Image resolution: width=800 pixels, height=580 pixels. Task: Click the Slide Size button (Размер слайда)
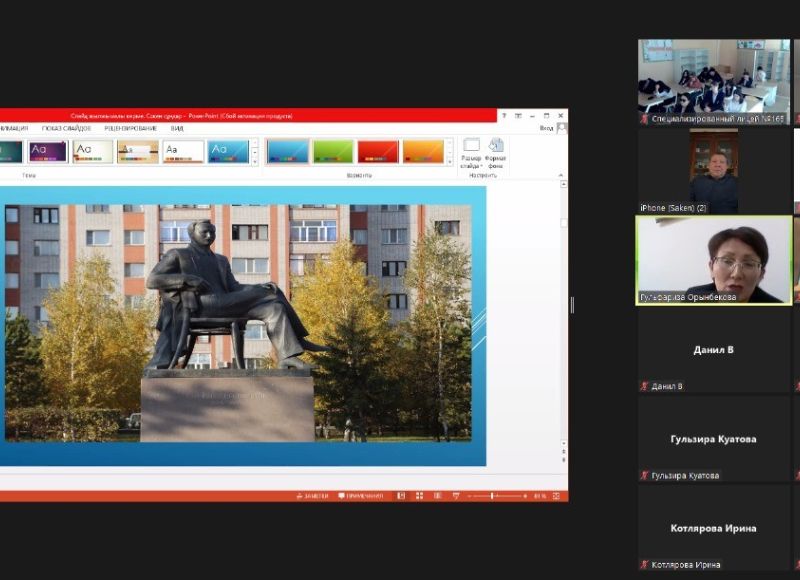point(472,152)
